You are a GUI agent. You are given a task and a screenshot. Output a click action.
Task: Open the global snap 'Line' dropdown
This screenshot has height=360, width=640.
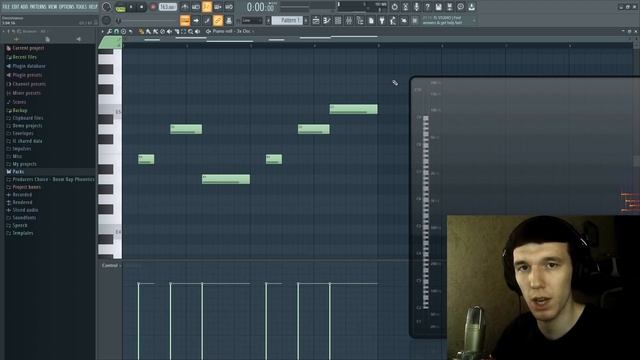pos(252,20)
